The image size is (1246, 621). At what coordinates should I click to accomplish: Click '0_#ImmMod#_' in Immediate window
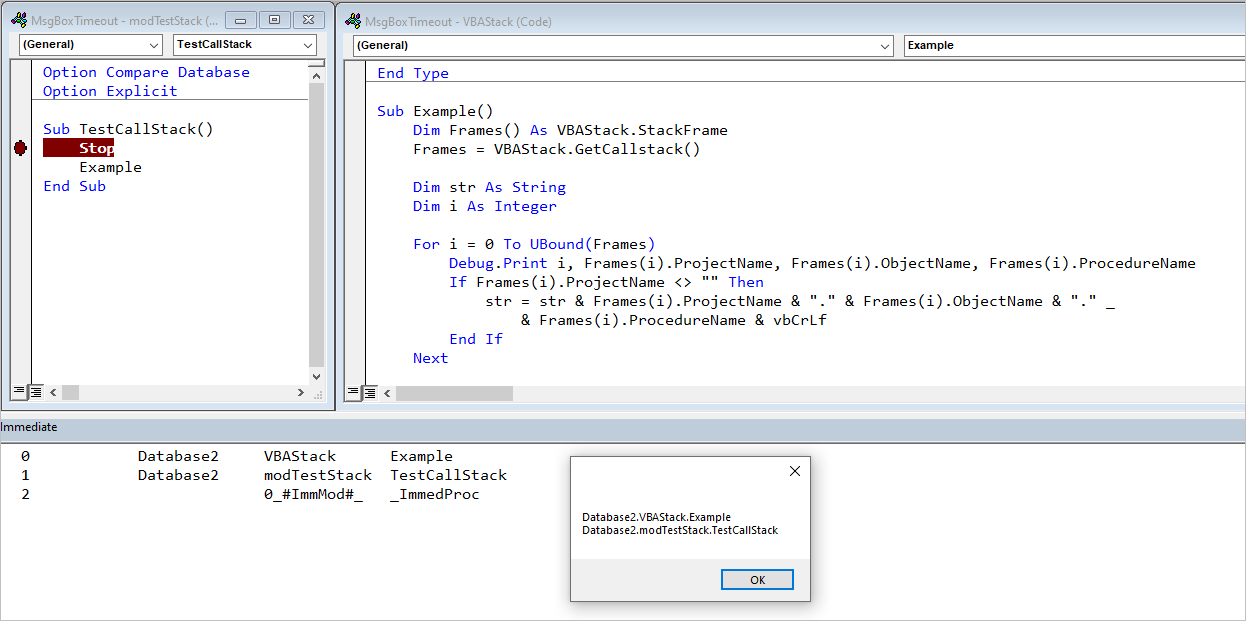(x=313, y=494)
